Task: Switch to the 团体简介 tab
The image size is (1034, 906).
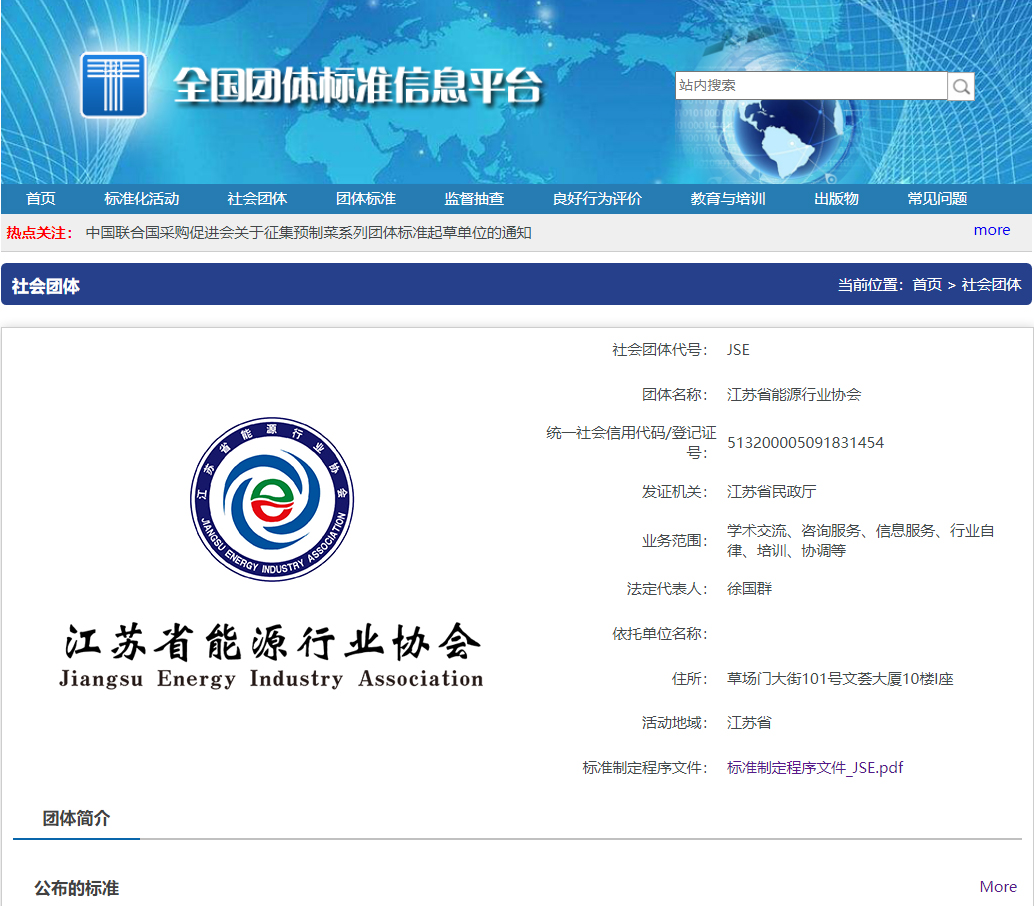Action: pos(76,818)
